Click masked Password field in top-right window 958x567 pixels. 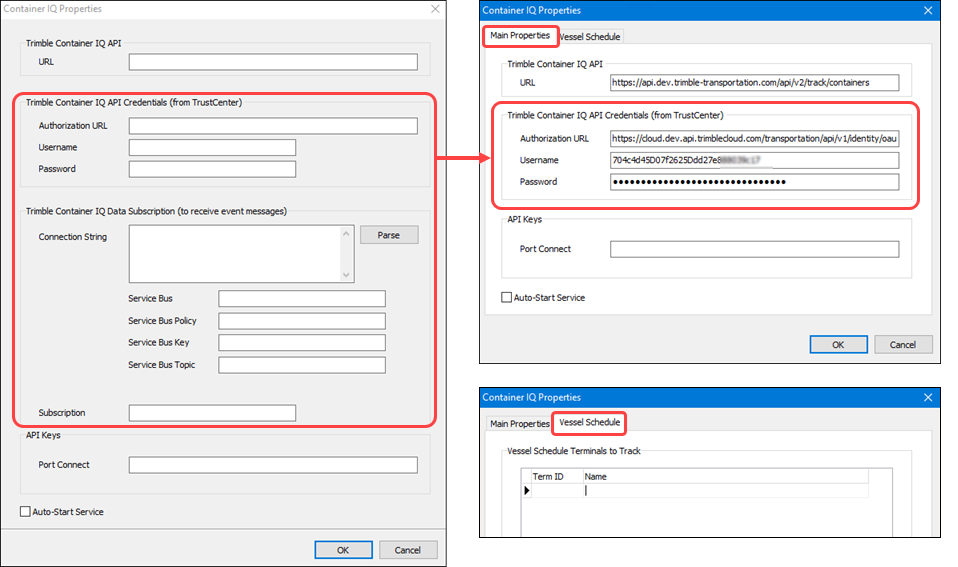[755, 182]
